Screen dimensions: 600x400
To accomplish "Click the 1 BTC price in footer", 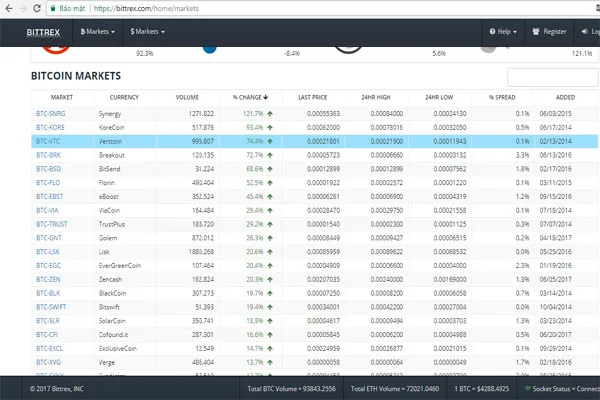I will [482, 389].
